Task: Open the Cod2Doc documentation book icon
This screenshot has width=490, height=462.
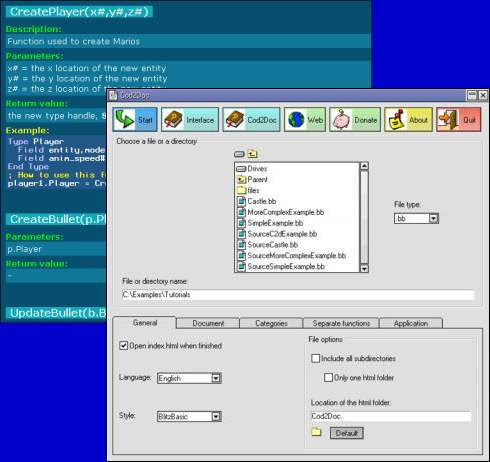Action: (235, 120)
